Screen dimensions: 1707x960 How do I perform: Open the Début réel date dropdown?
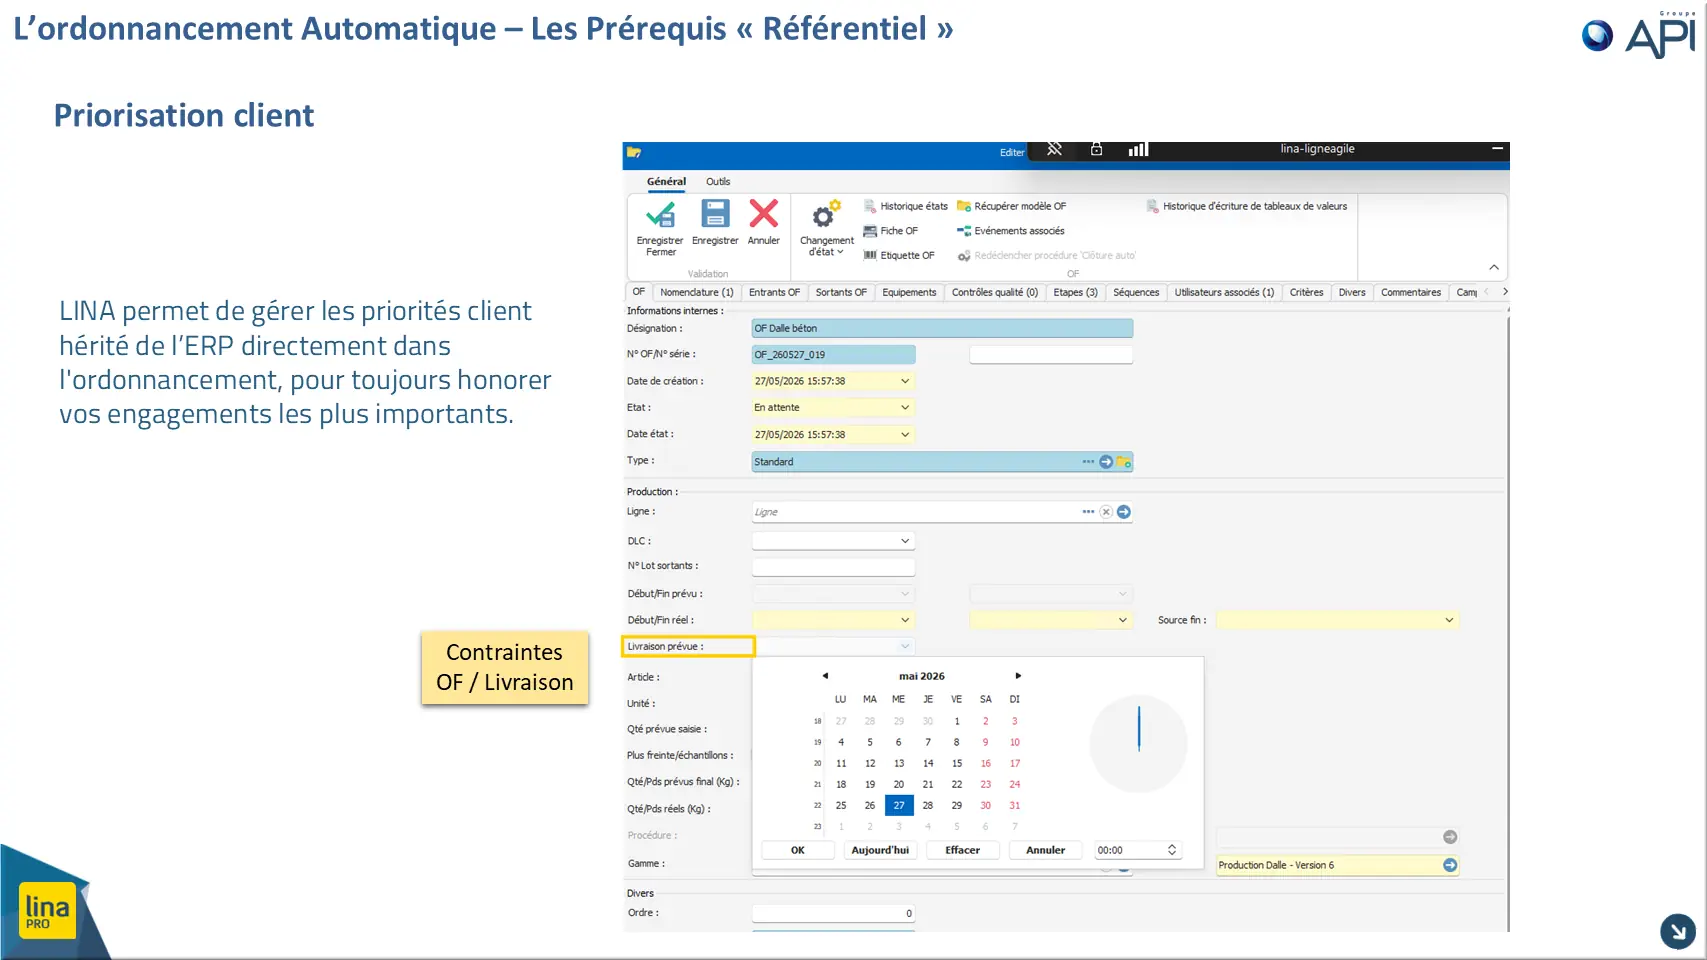(905, 620)
